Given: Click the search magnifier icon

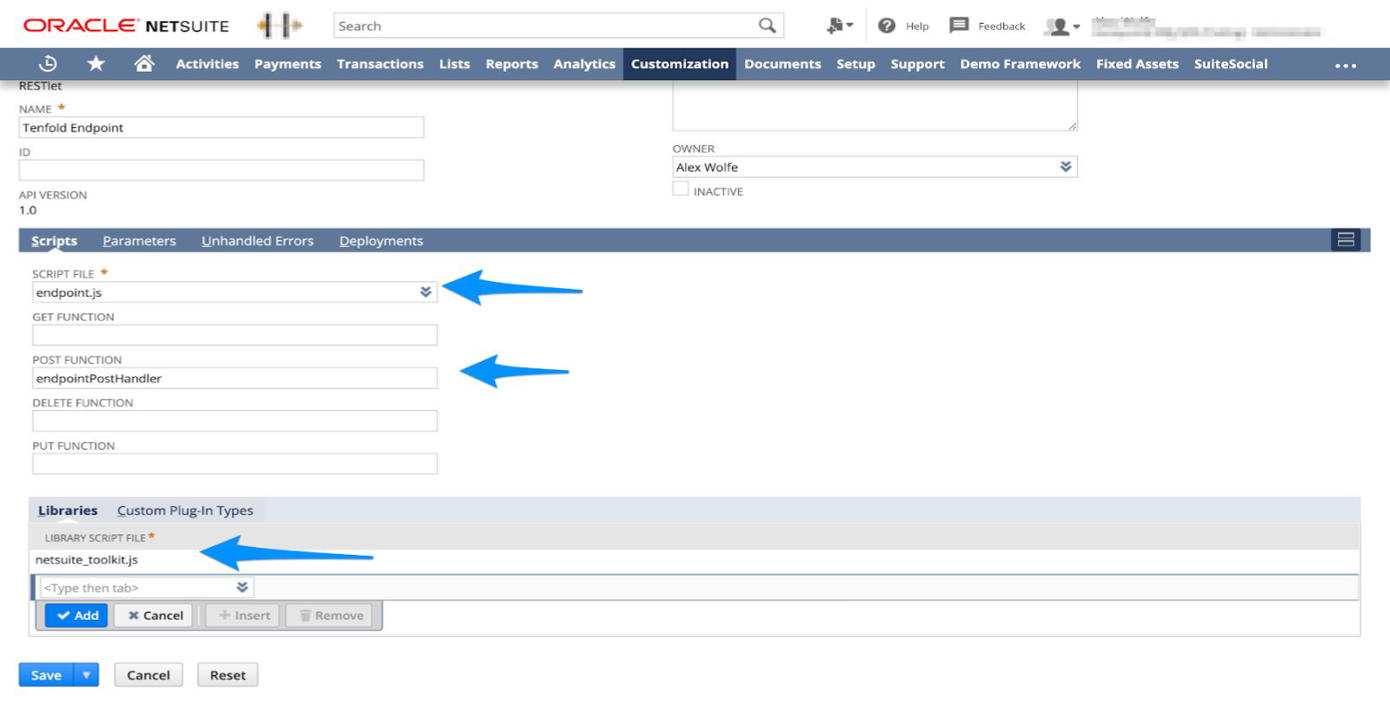Looking at the screenshot, I should click(x=767, y=25).
